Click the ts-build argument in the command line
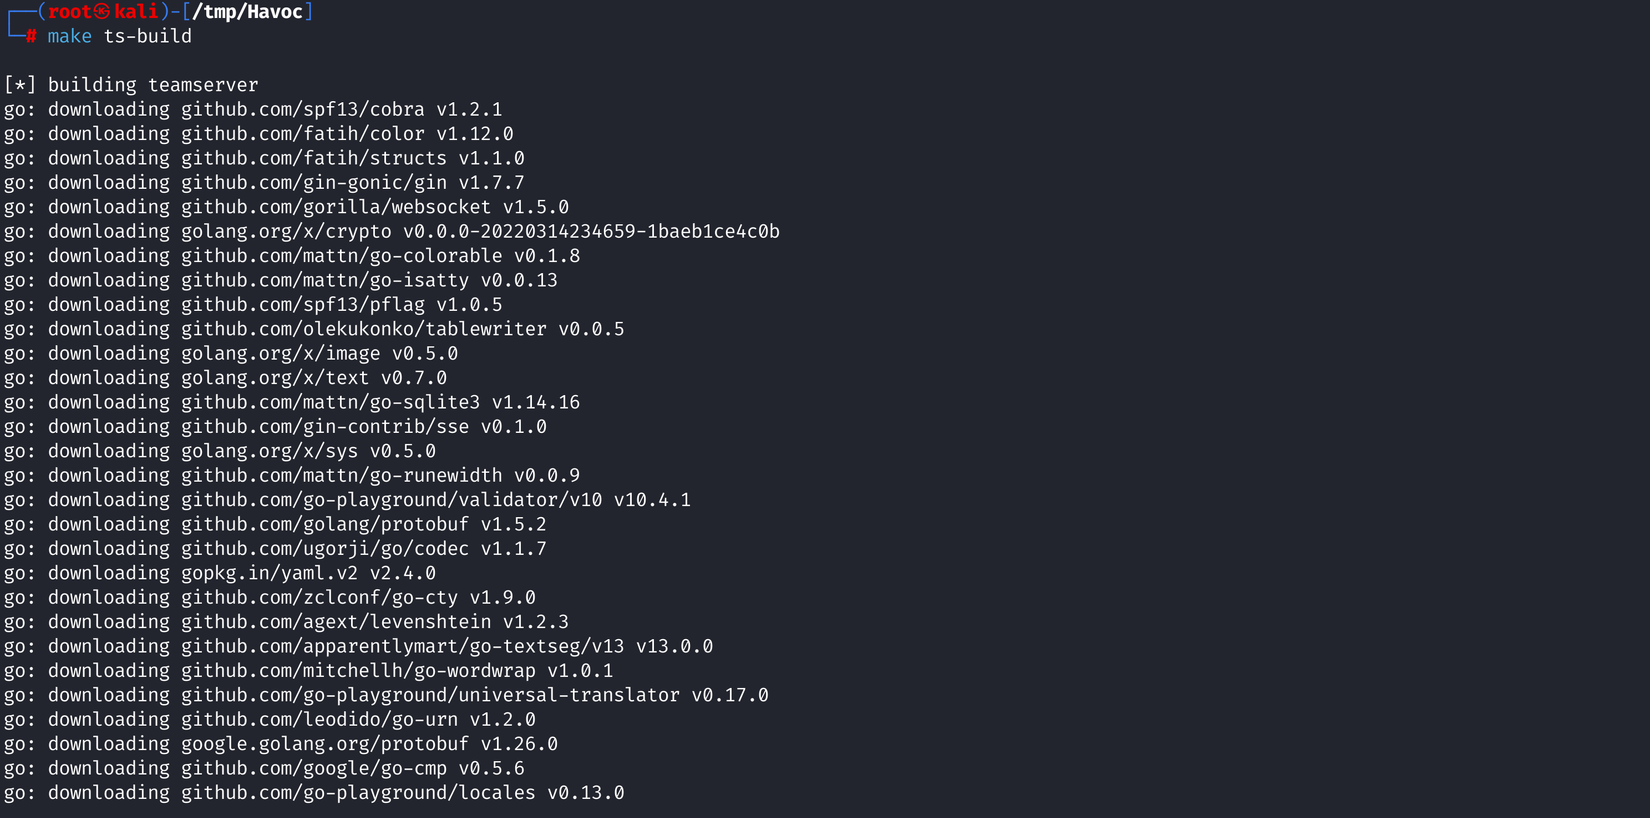 click(x=147, y=36)
